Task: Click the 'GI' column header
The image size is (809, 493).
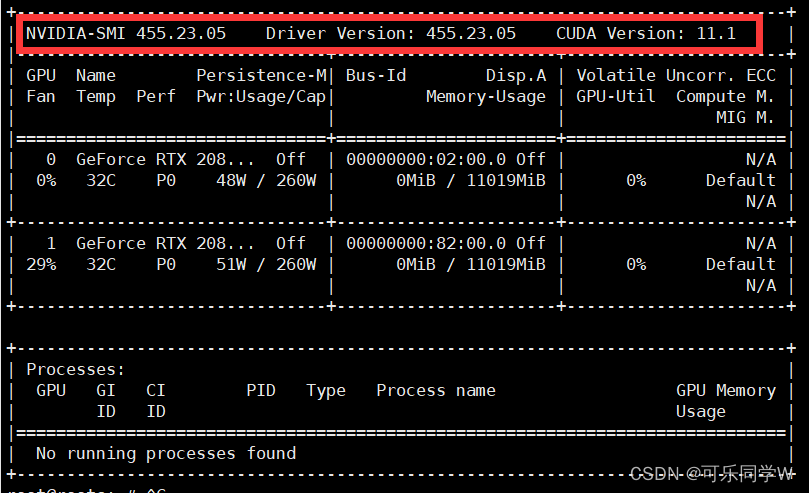Action: pos(106,391)
